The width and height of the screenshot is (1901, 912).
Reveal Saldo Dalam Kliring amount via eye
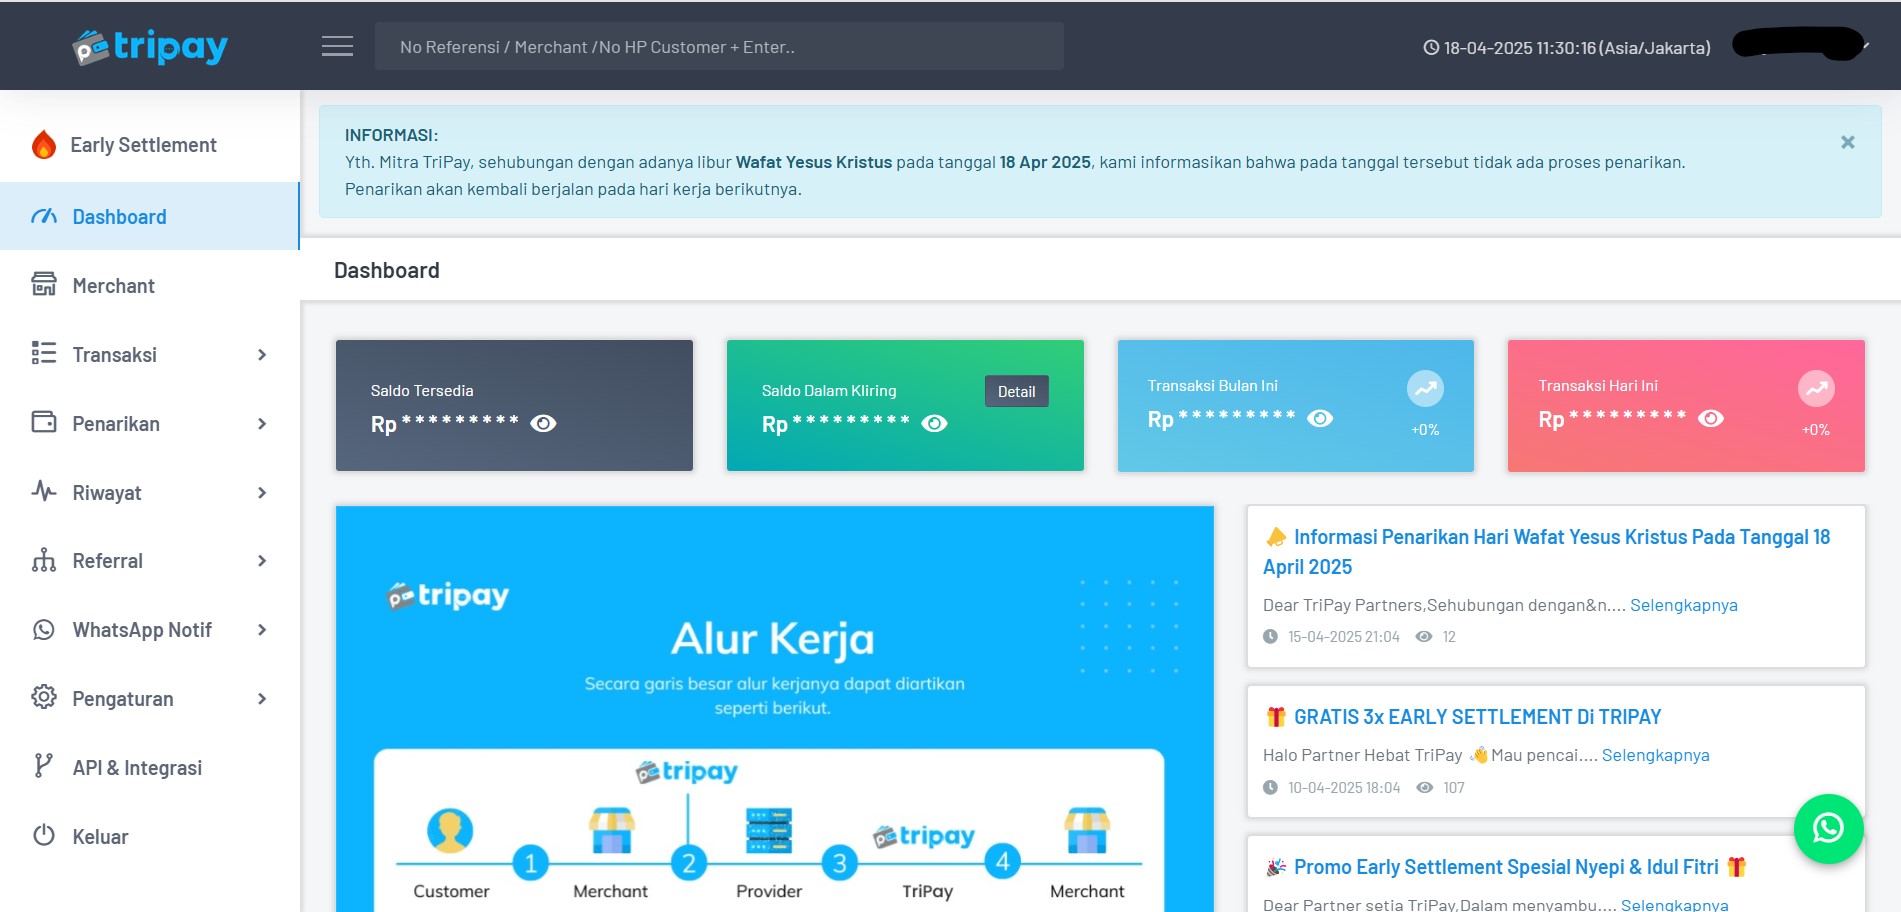pos(934,424)
